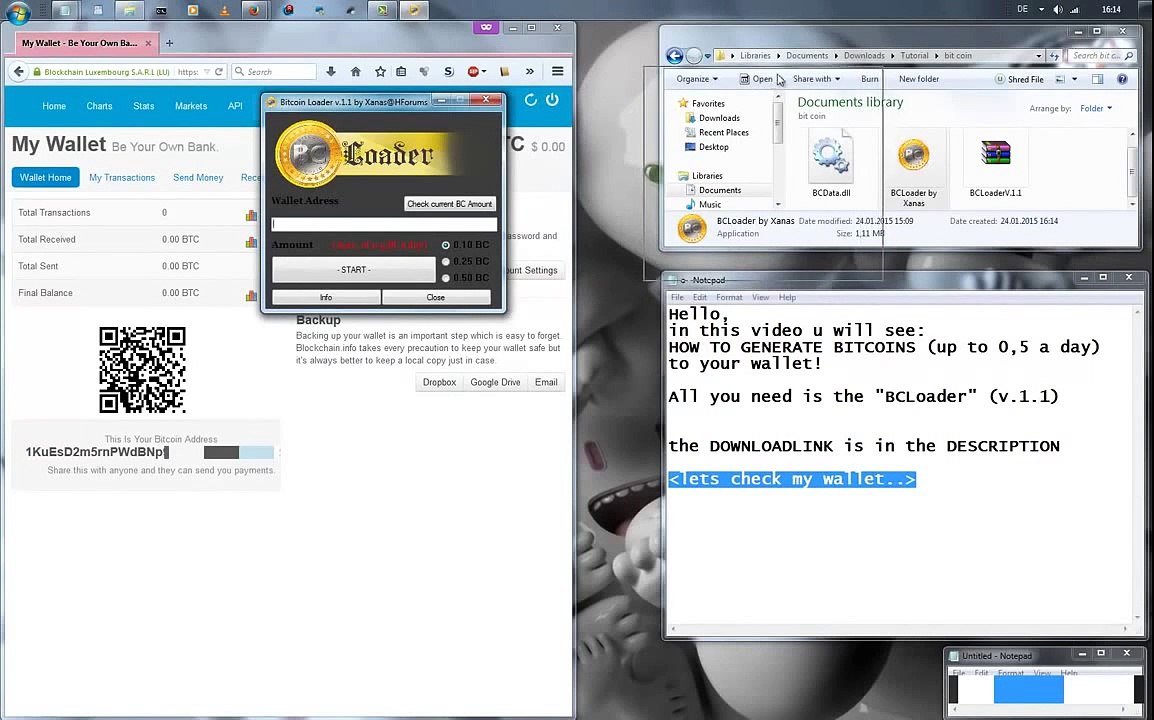Viewport: 1154px width, 720px height.
Task: Open the language DE tray dropdown arrow
Action: [1041, 10]
